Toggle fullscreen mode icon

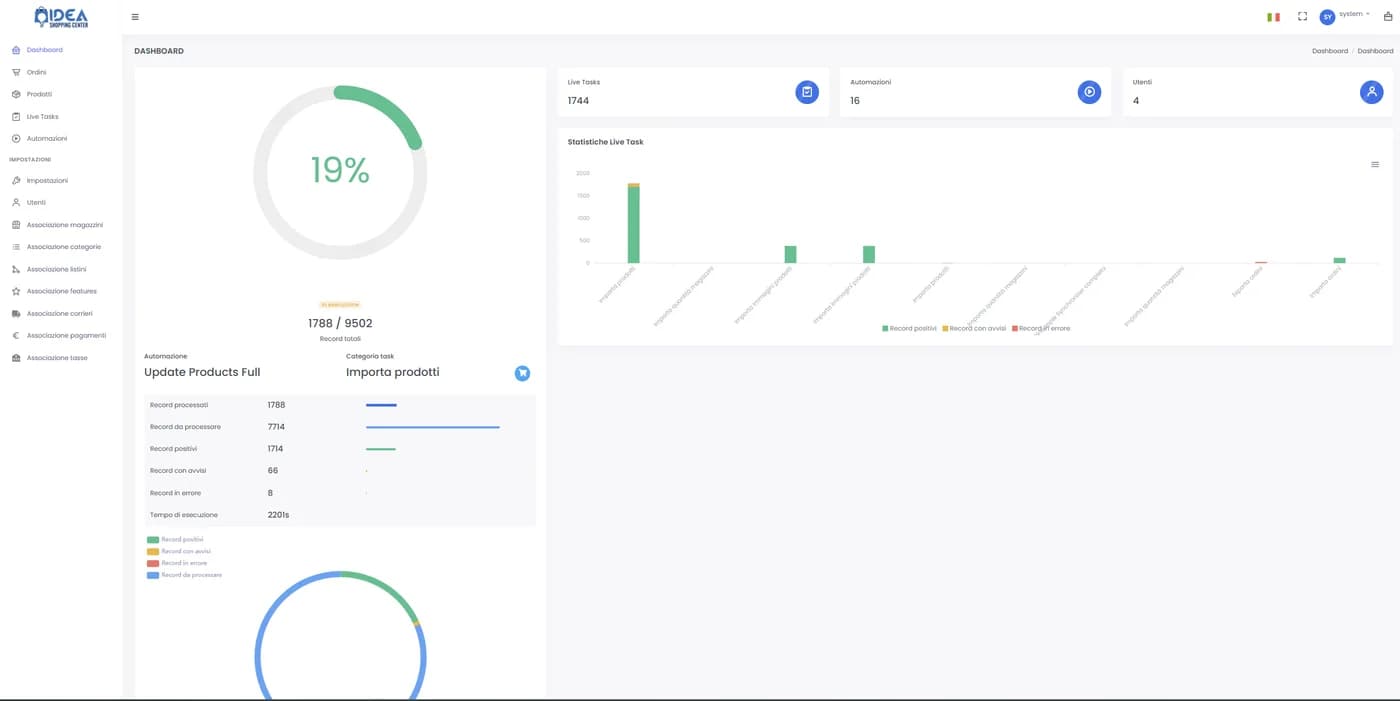coord(1302,17)
